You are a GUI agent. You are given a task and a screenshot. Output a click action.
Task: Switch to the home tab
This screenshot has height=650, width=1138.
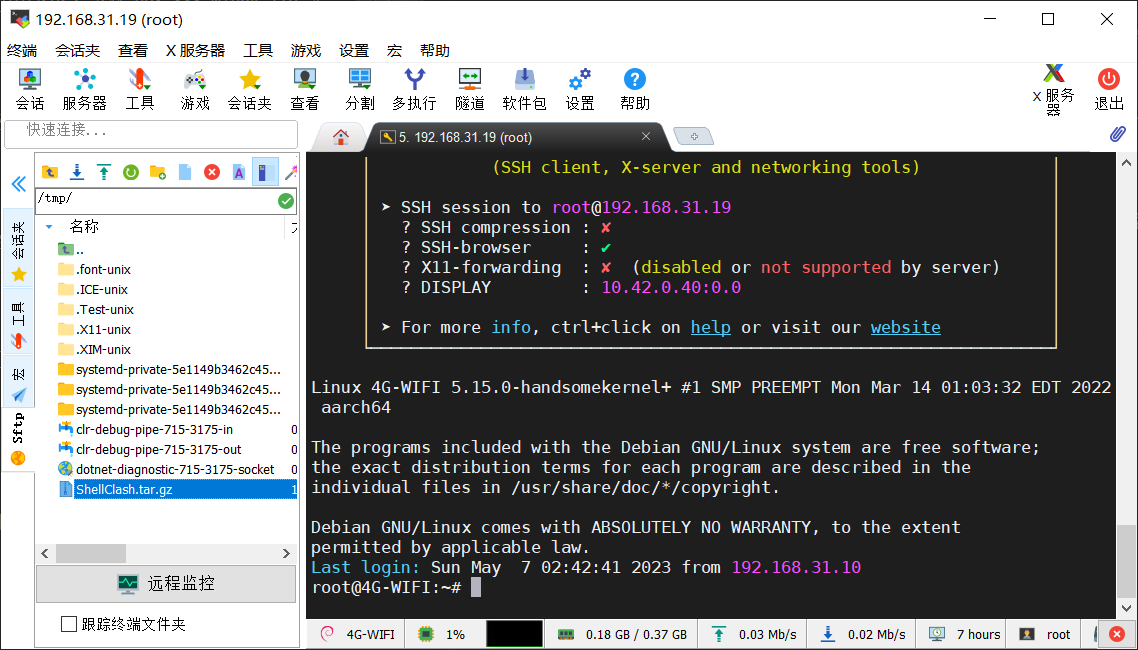tap(341, 137)
